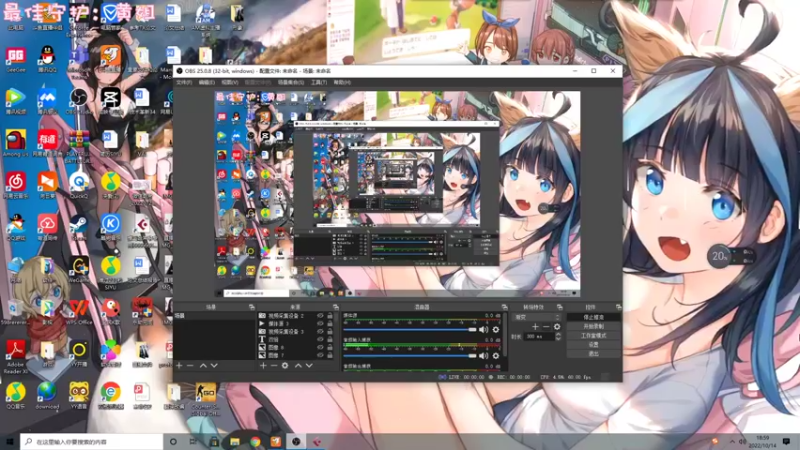Click 设置 button in controls
800x450 pixels.
click(593, 345)
